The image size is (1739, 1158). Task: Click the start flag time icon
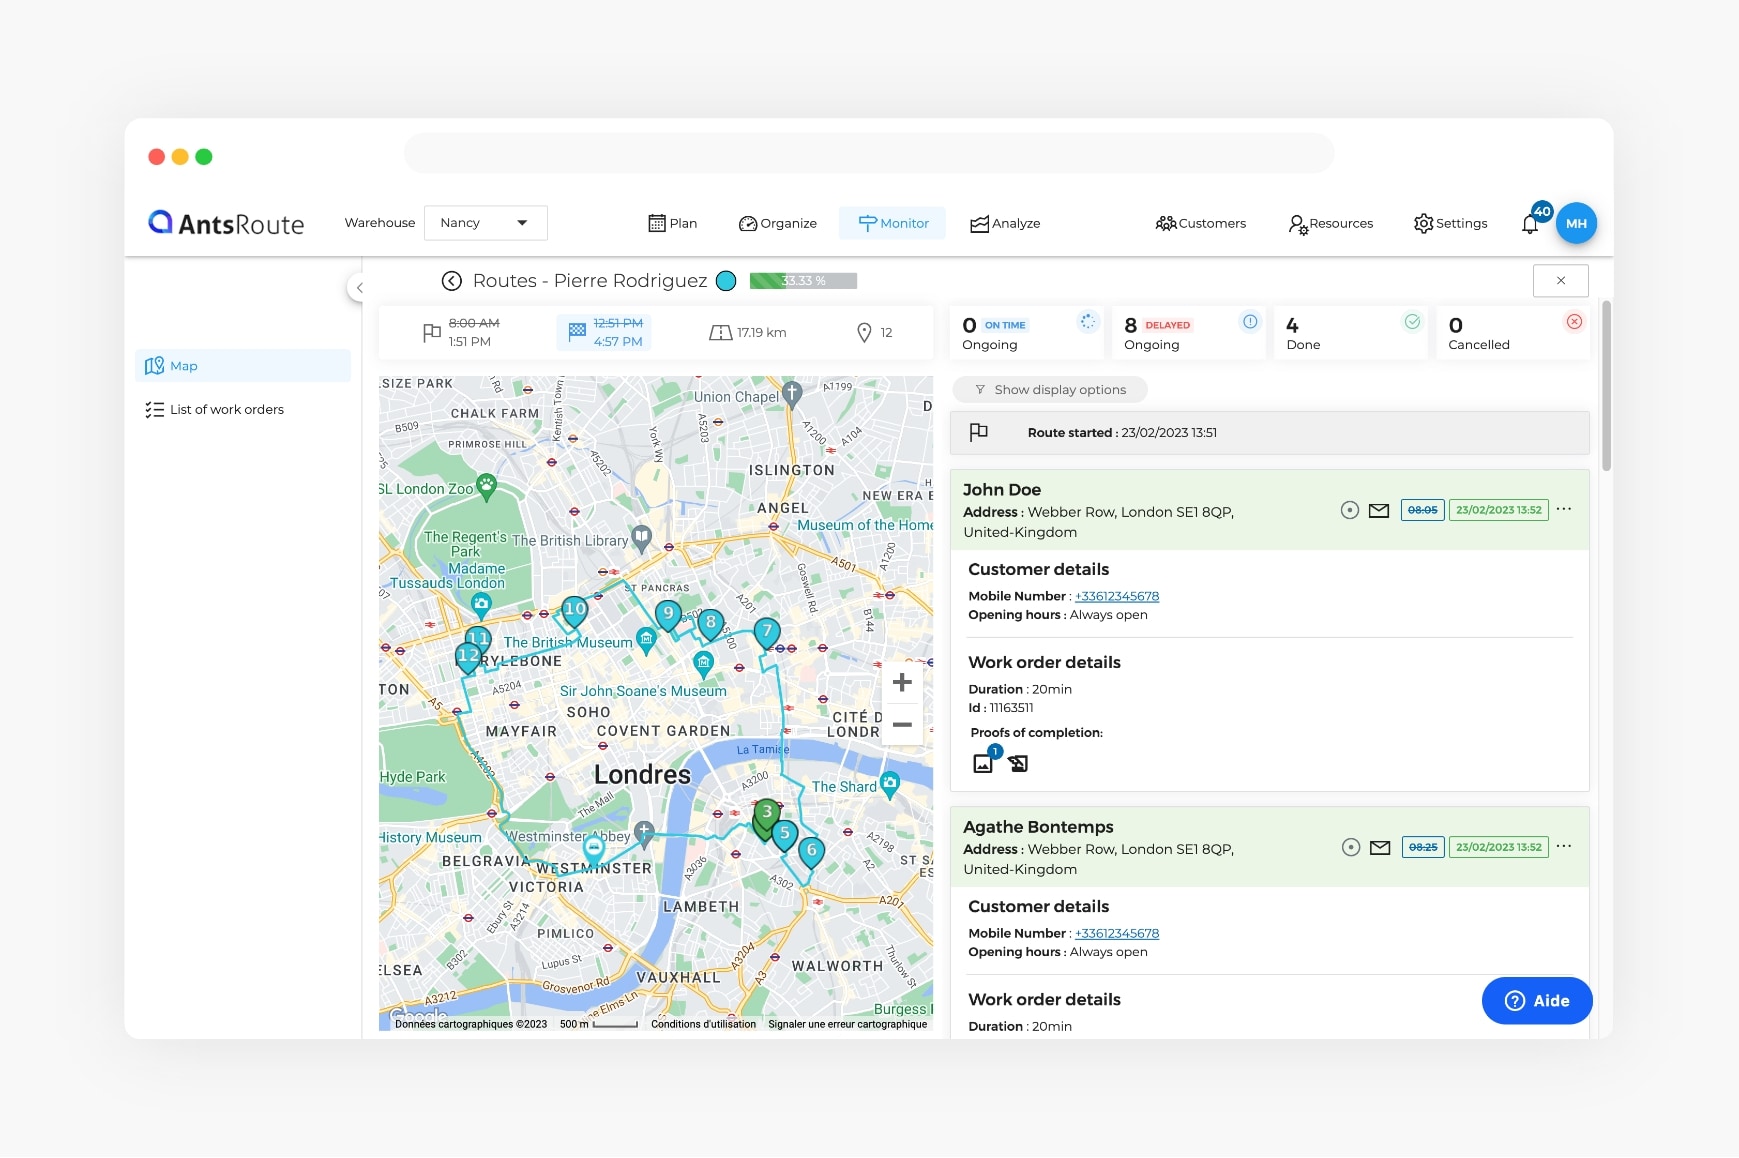[432, 332]
